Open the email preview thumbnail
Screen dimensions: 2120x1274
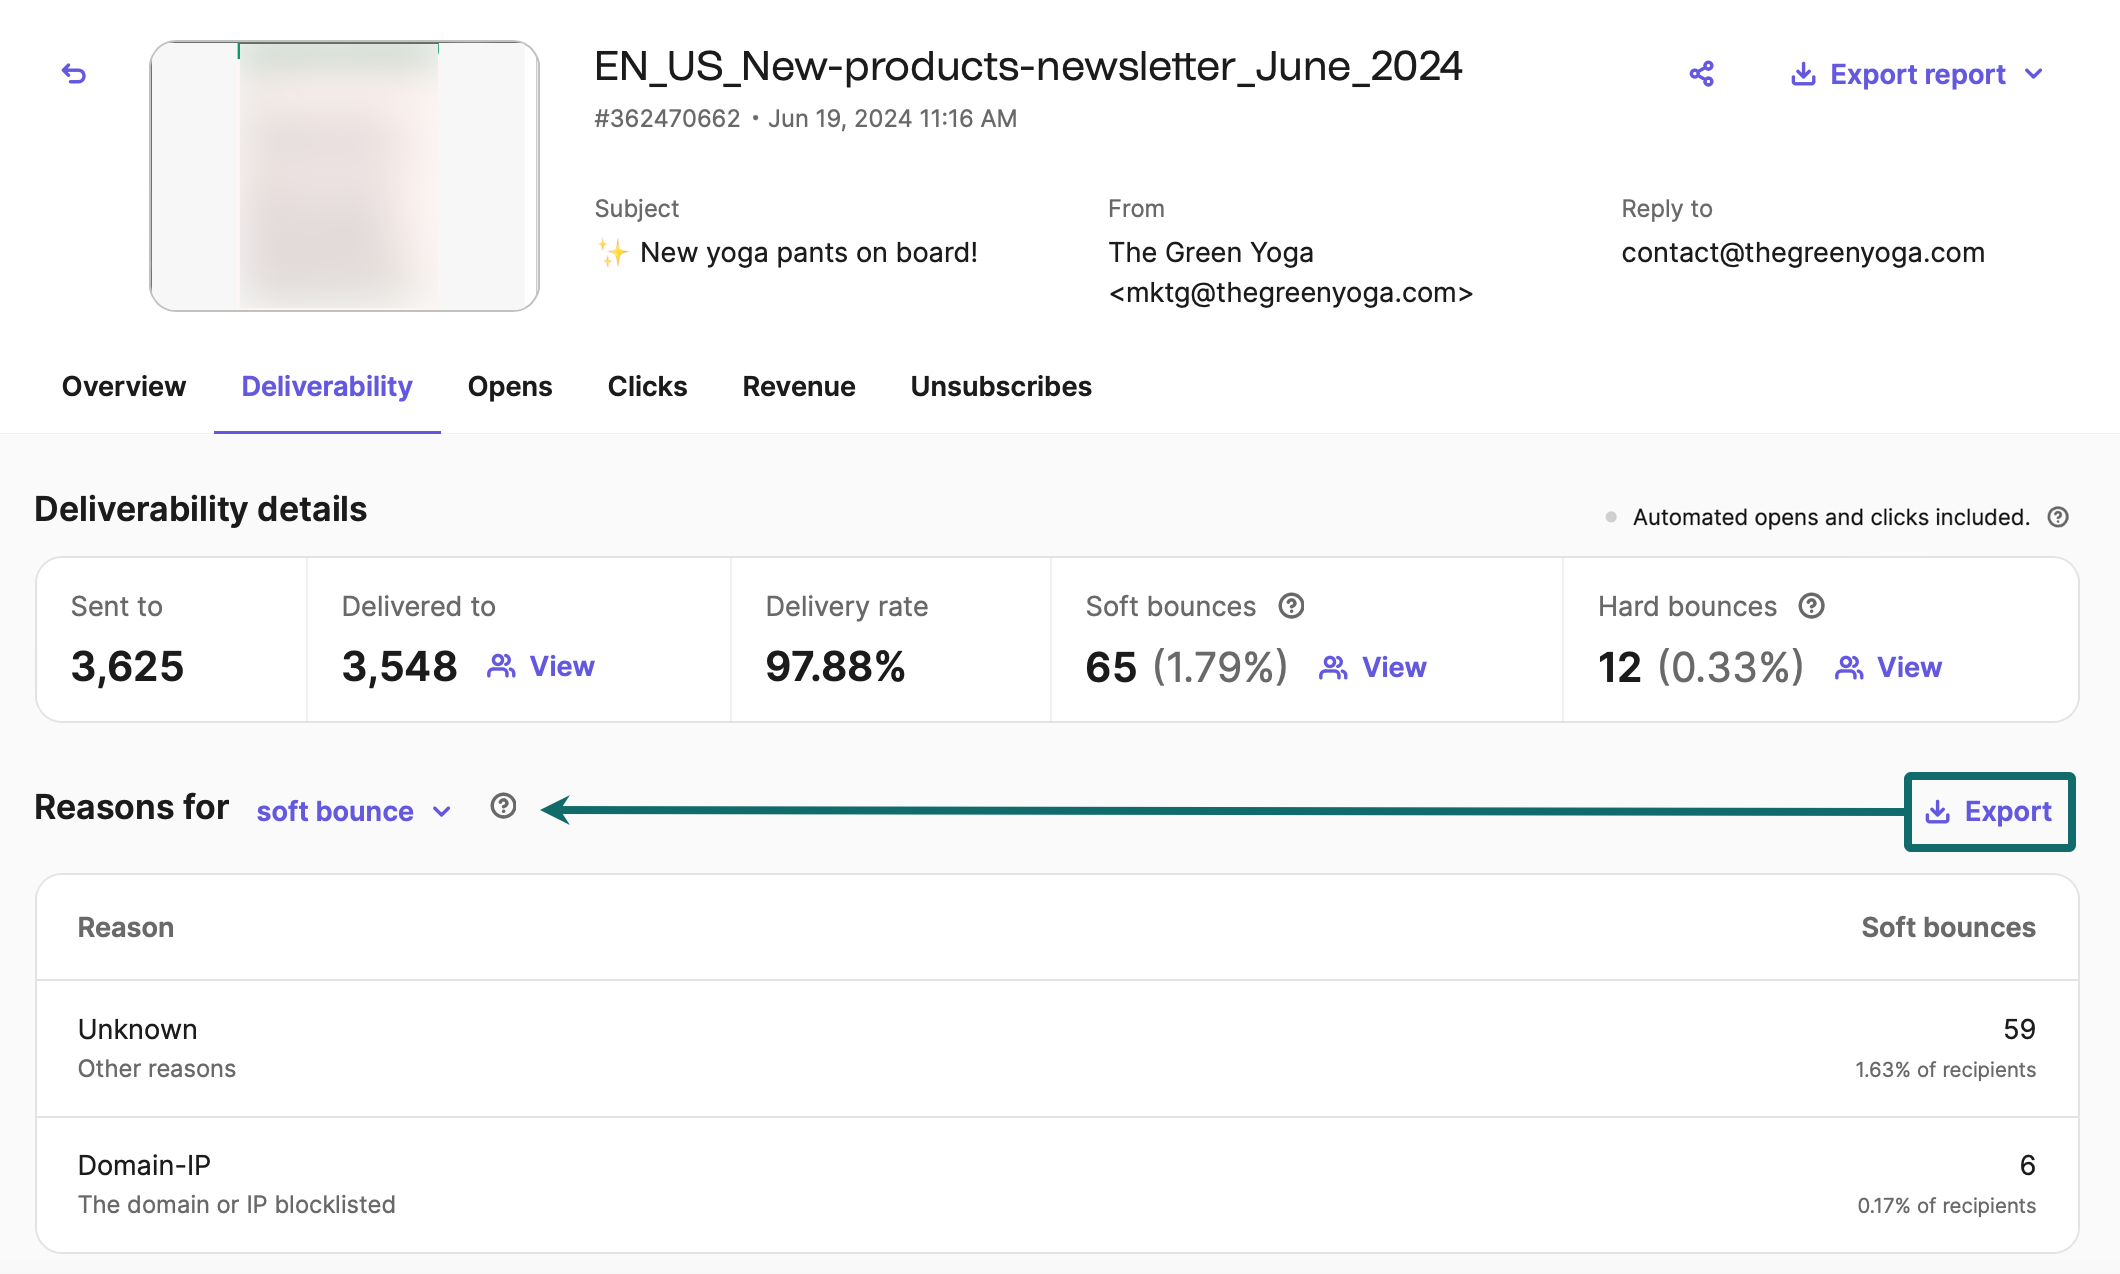point(344,176)
